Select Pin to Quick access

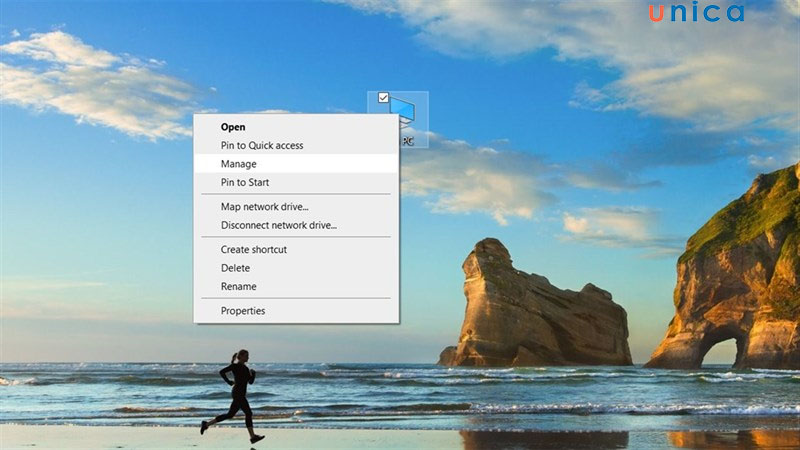pos(296,145)
